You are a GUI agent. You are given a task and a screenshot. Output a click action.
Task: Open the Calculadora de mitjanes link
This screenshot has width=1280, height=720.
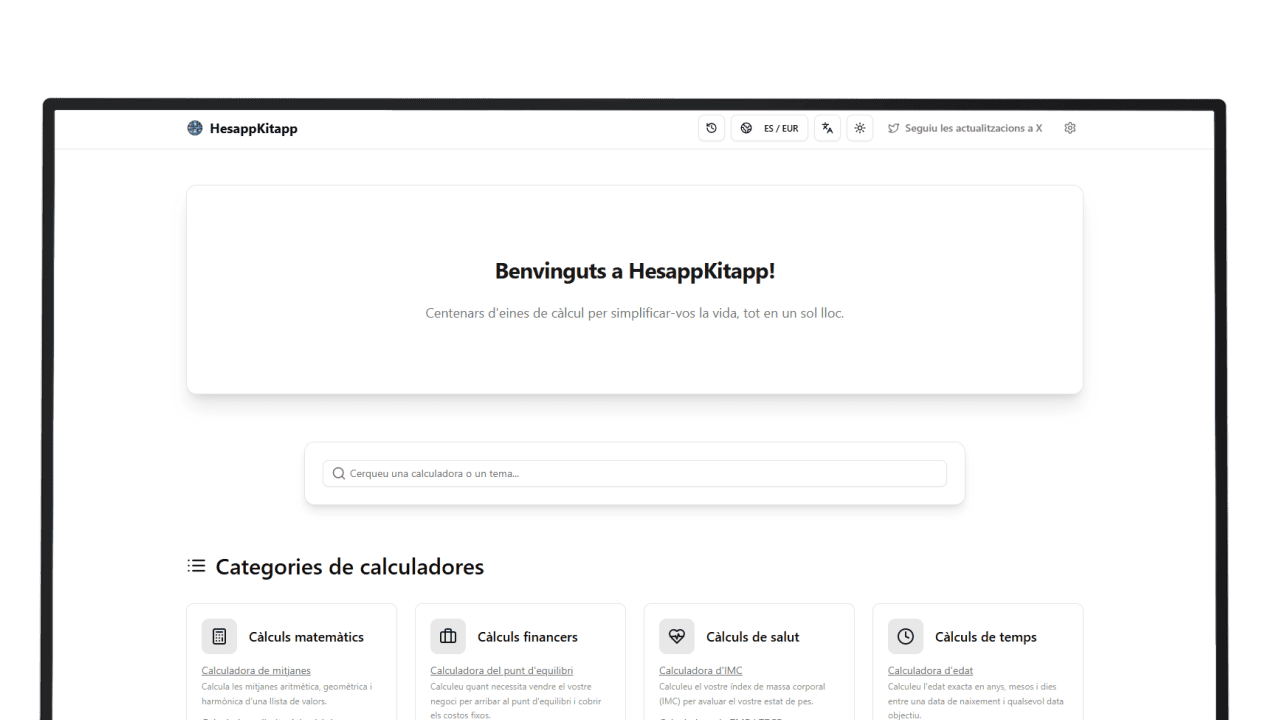click(x=256, y=670)
